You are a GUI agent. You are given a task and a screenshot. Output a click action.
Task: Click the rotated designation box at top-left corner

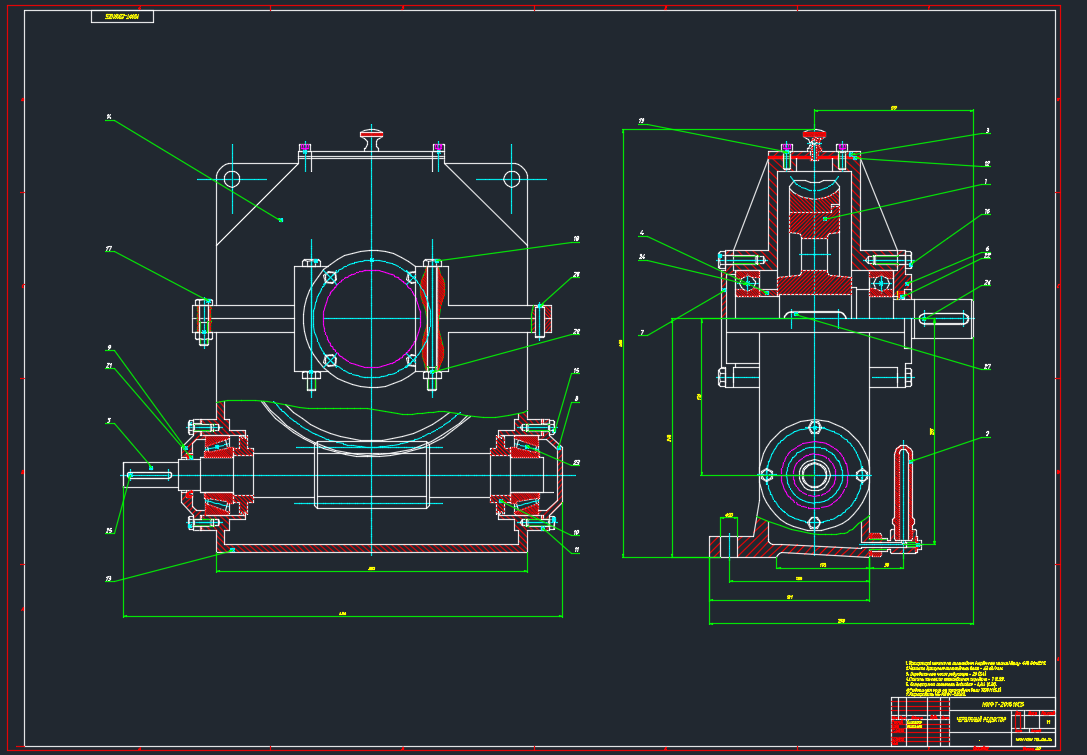pyautogui.click(x=122, y=17)
